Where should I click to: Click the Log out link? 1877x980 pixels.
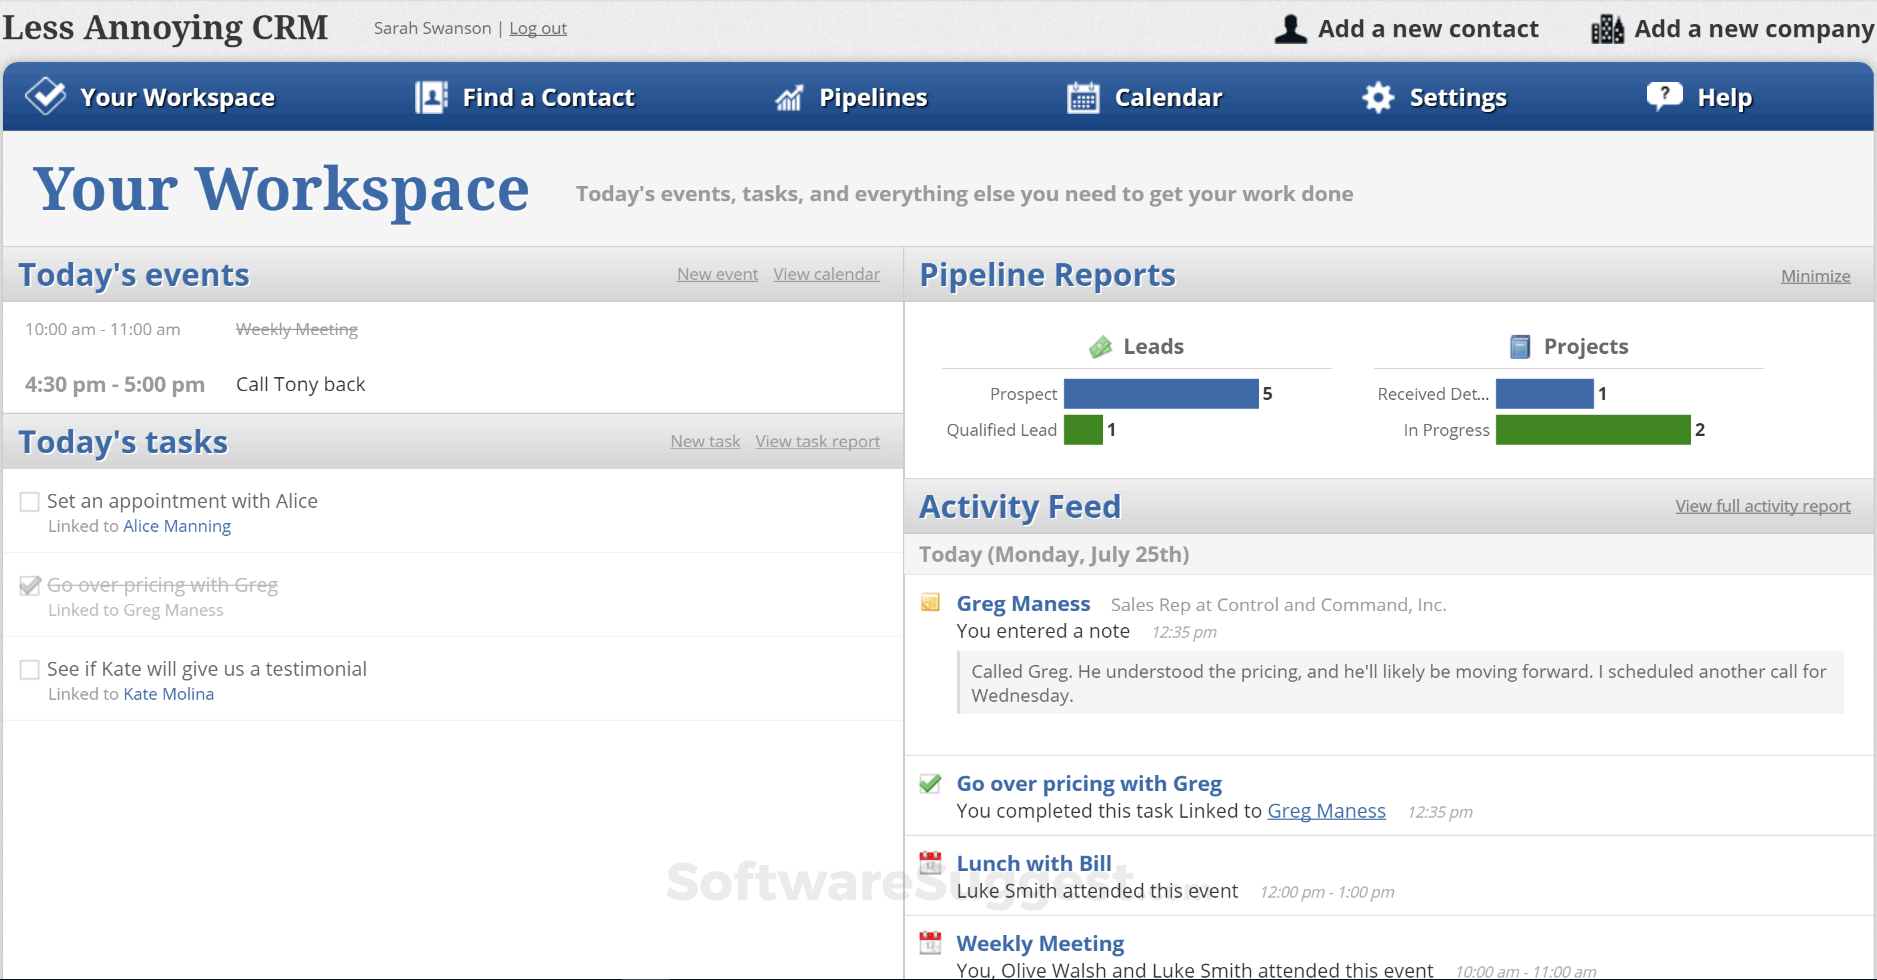point(538,28)
